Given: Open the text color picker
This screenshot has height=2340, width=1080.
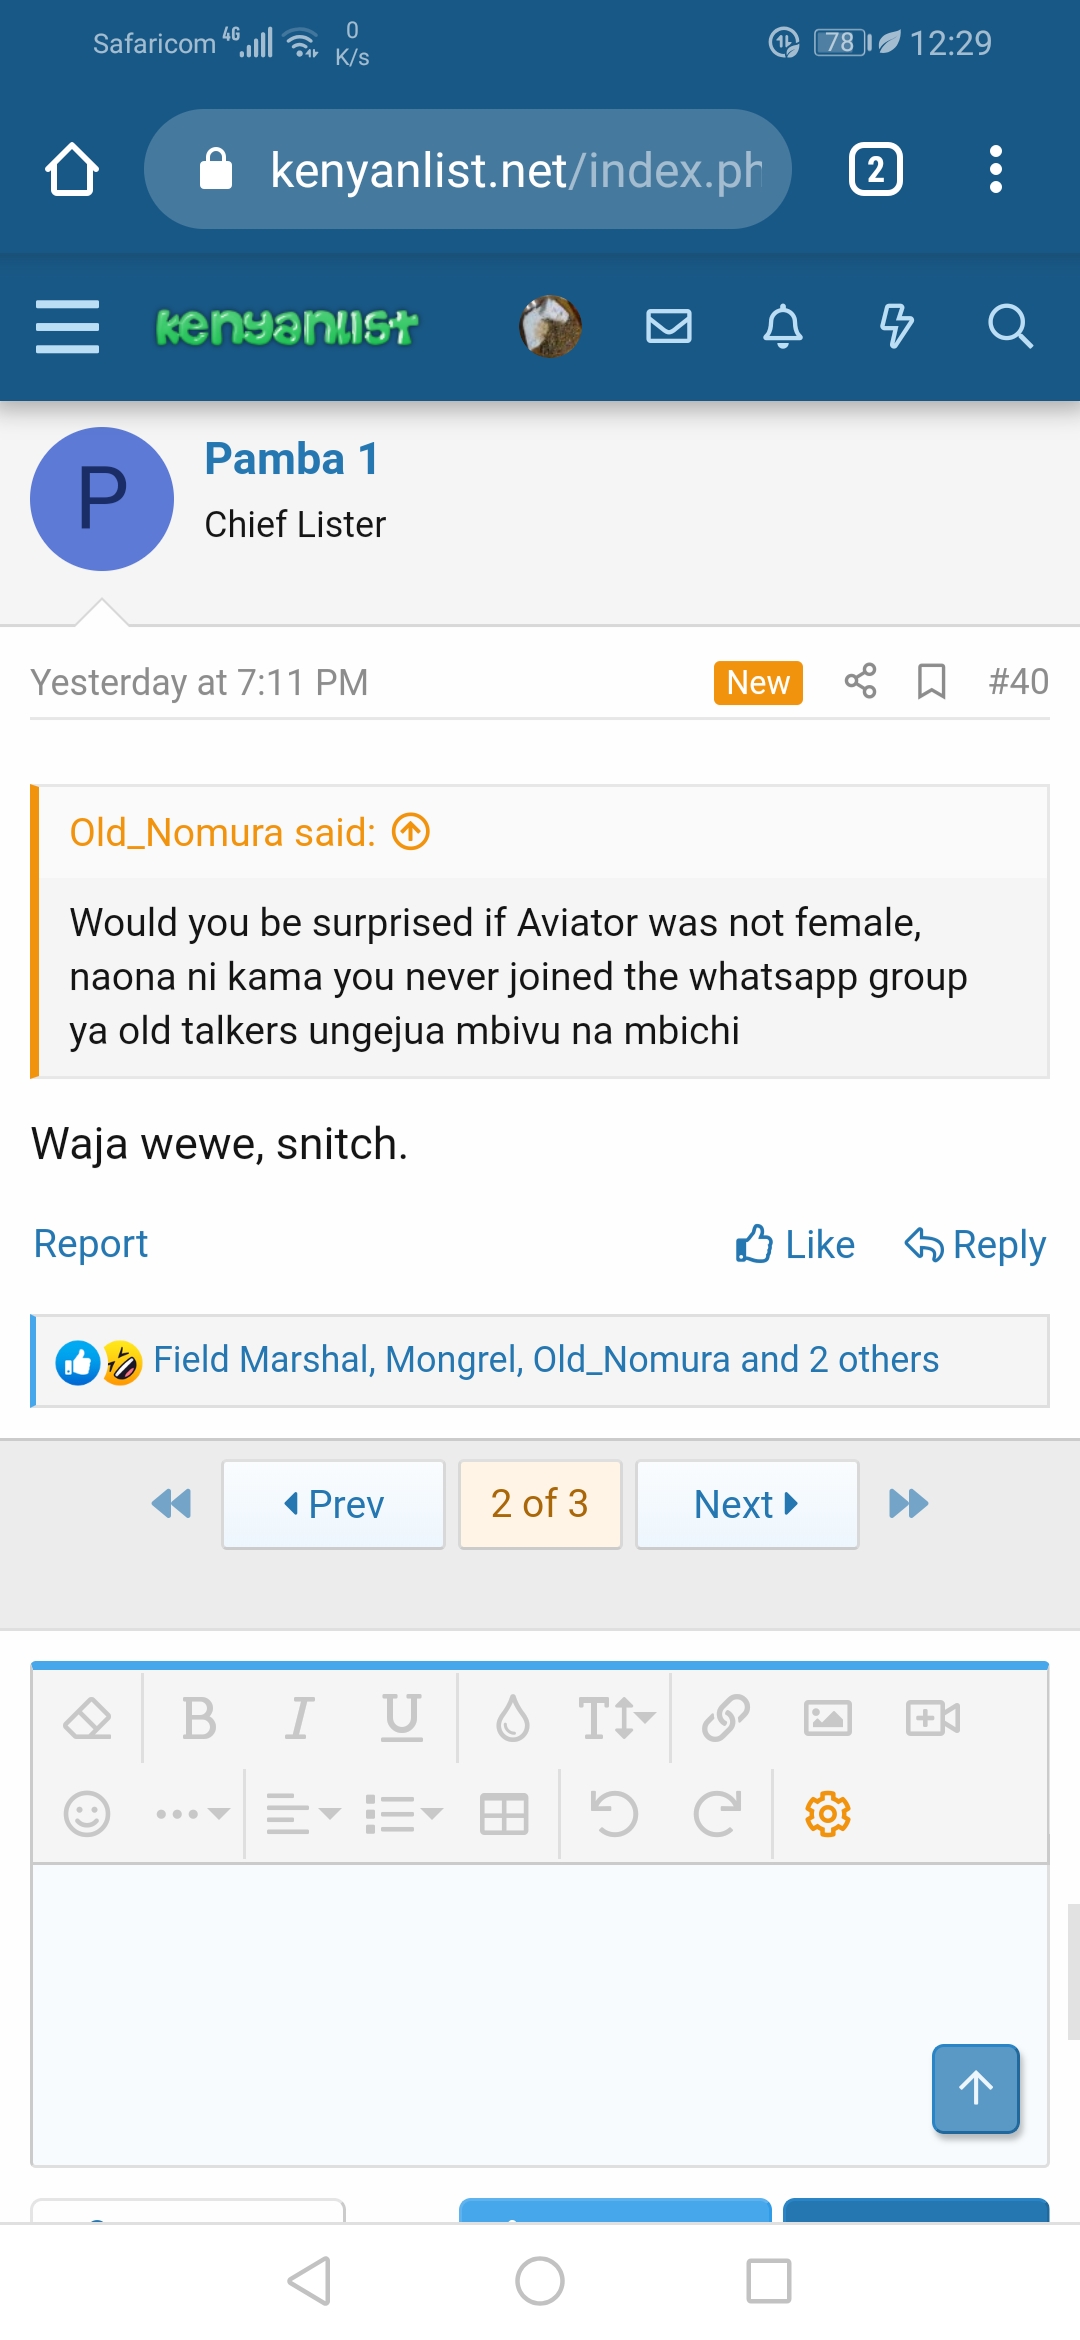Looking at the screenshot, I should pyautogui.click(x=513, y=1719).
